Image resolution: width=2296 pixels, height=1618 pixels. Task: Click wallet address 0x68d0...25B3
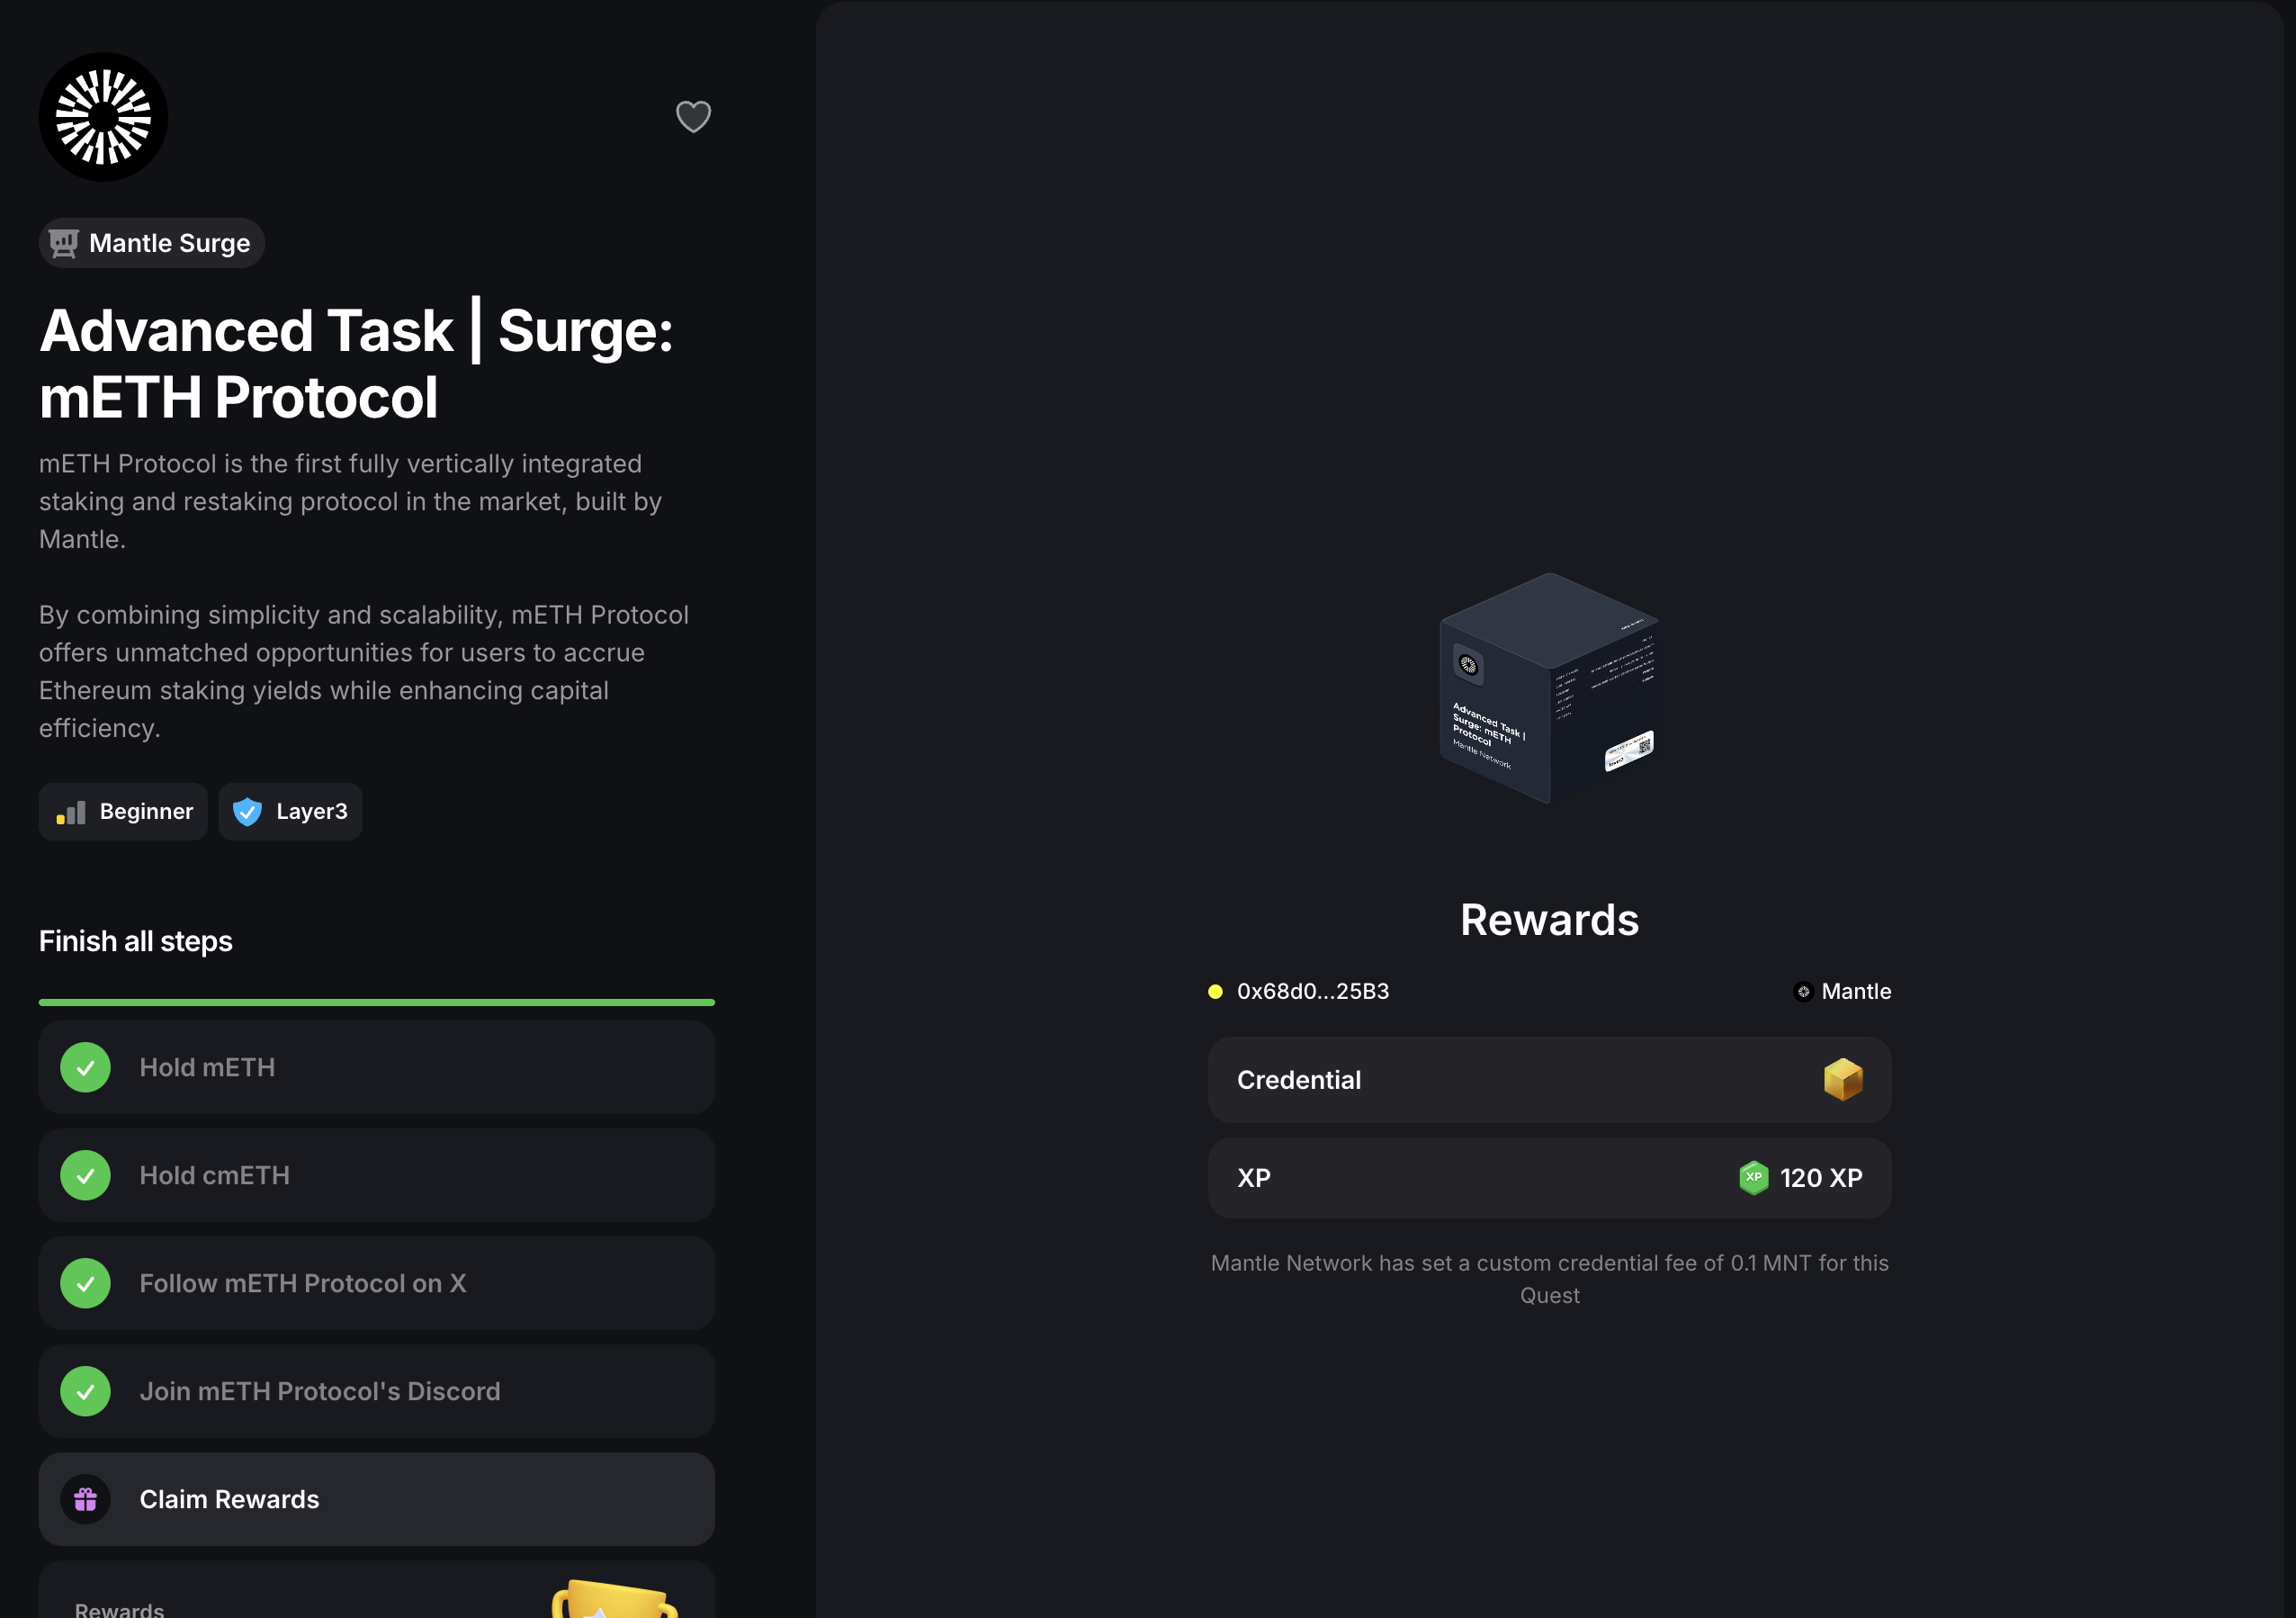1312,992
